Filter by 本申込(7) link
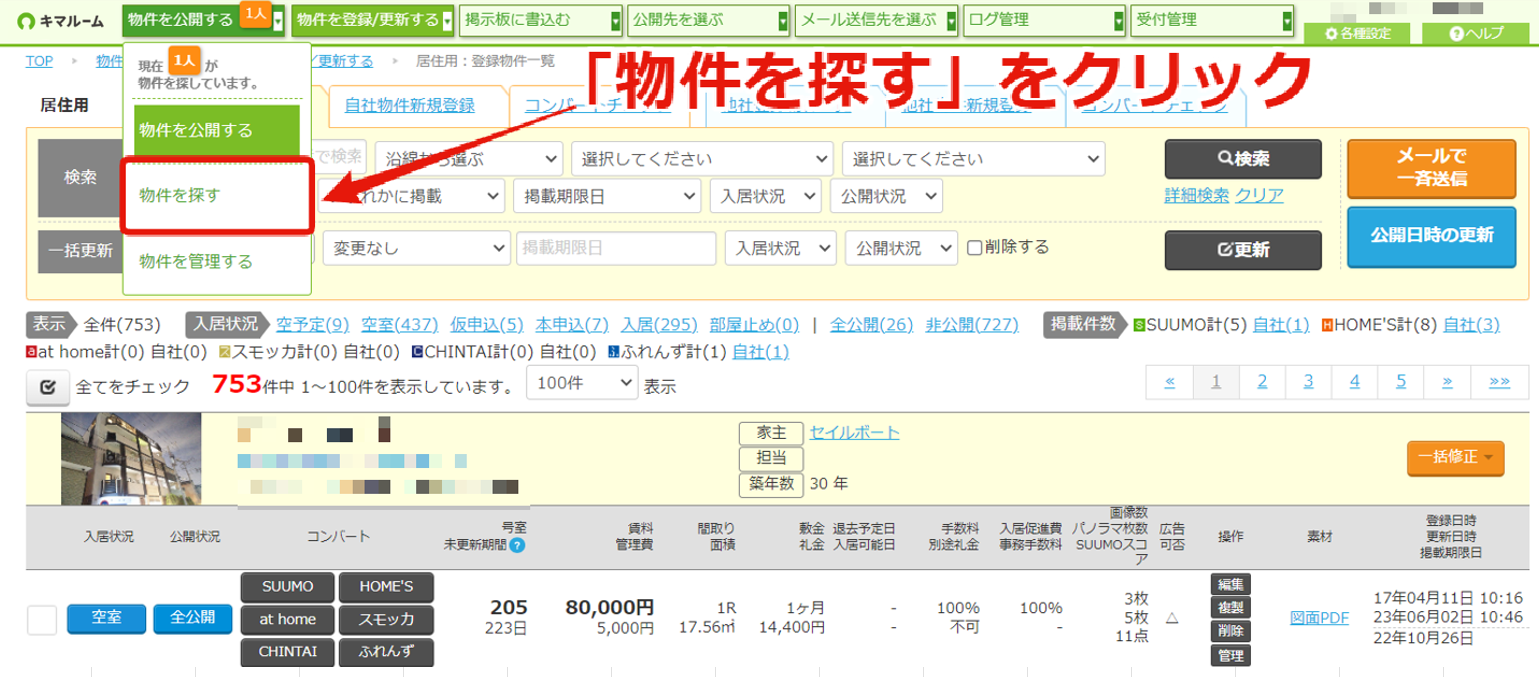This screenshot has width=1539, height=677. (572, 324)
